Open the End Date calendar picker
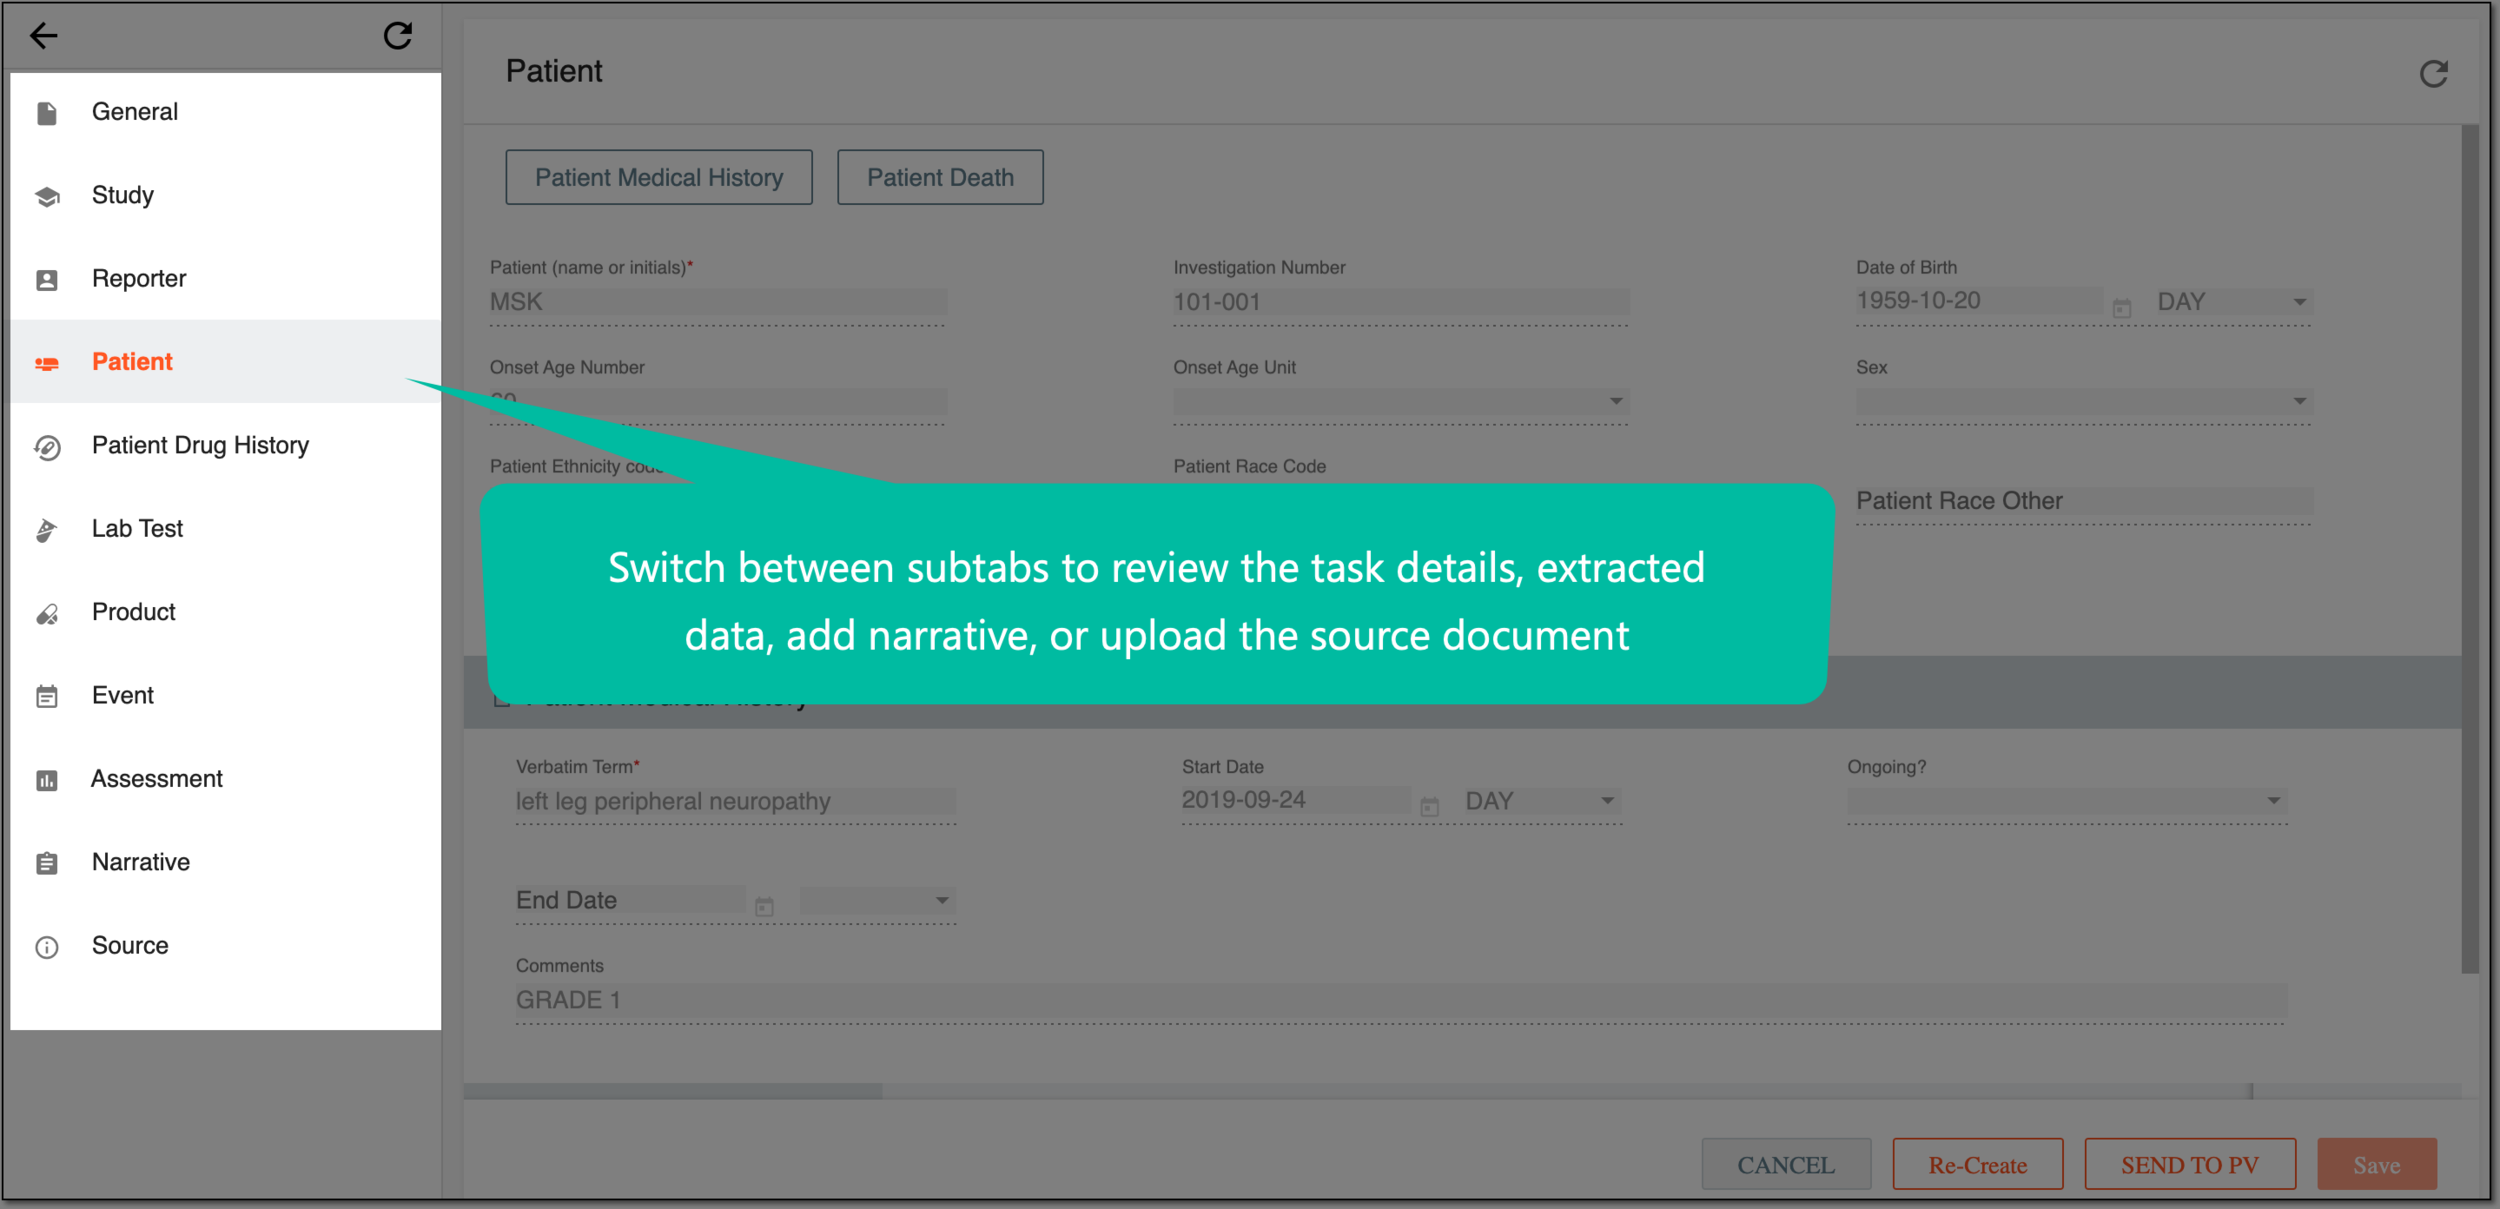The image size is (2500, 1209). (764, 907)
